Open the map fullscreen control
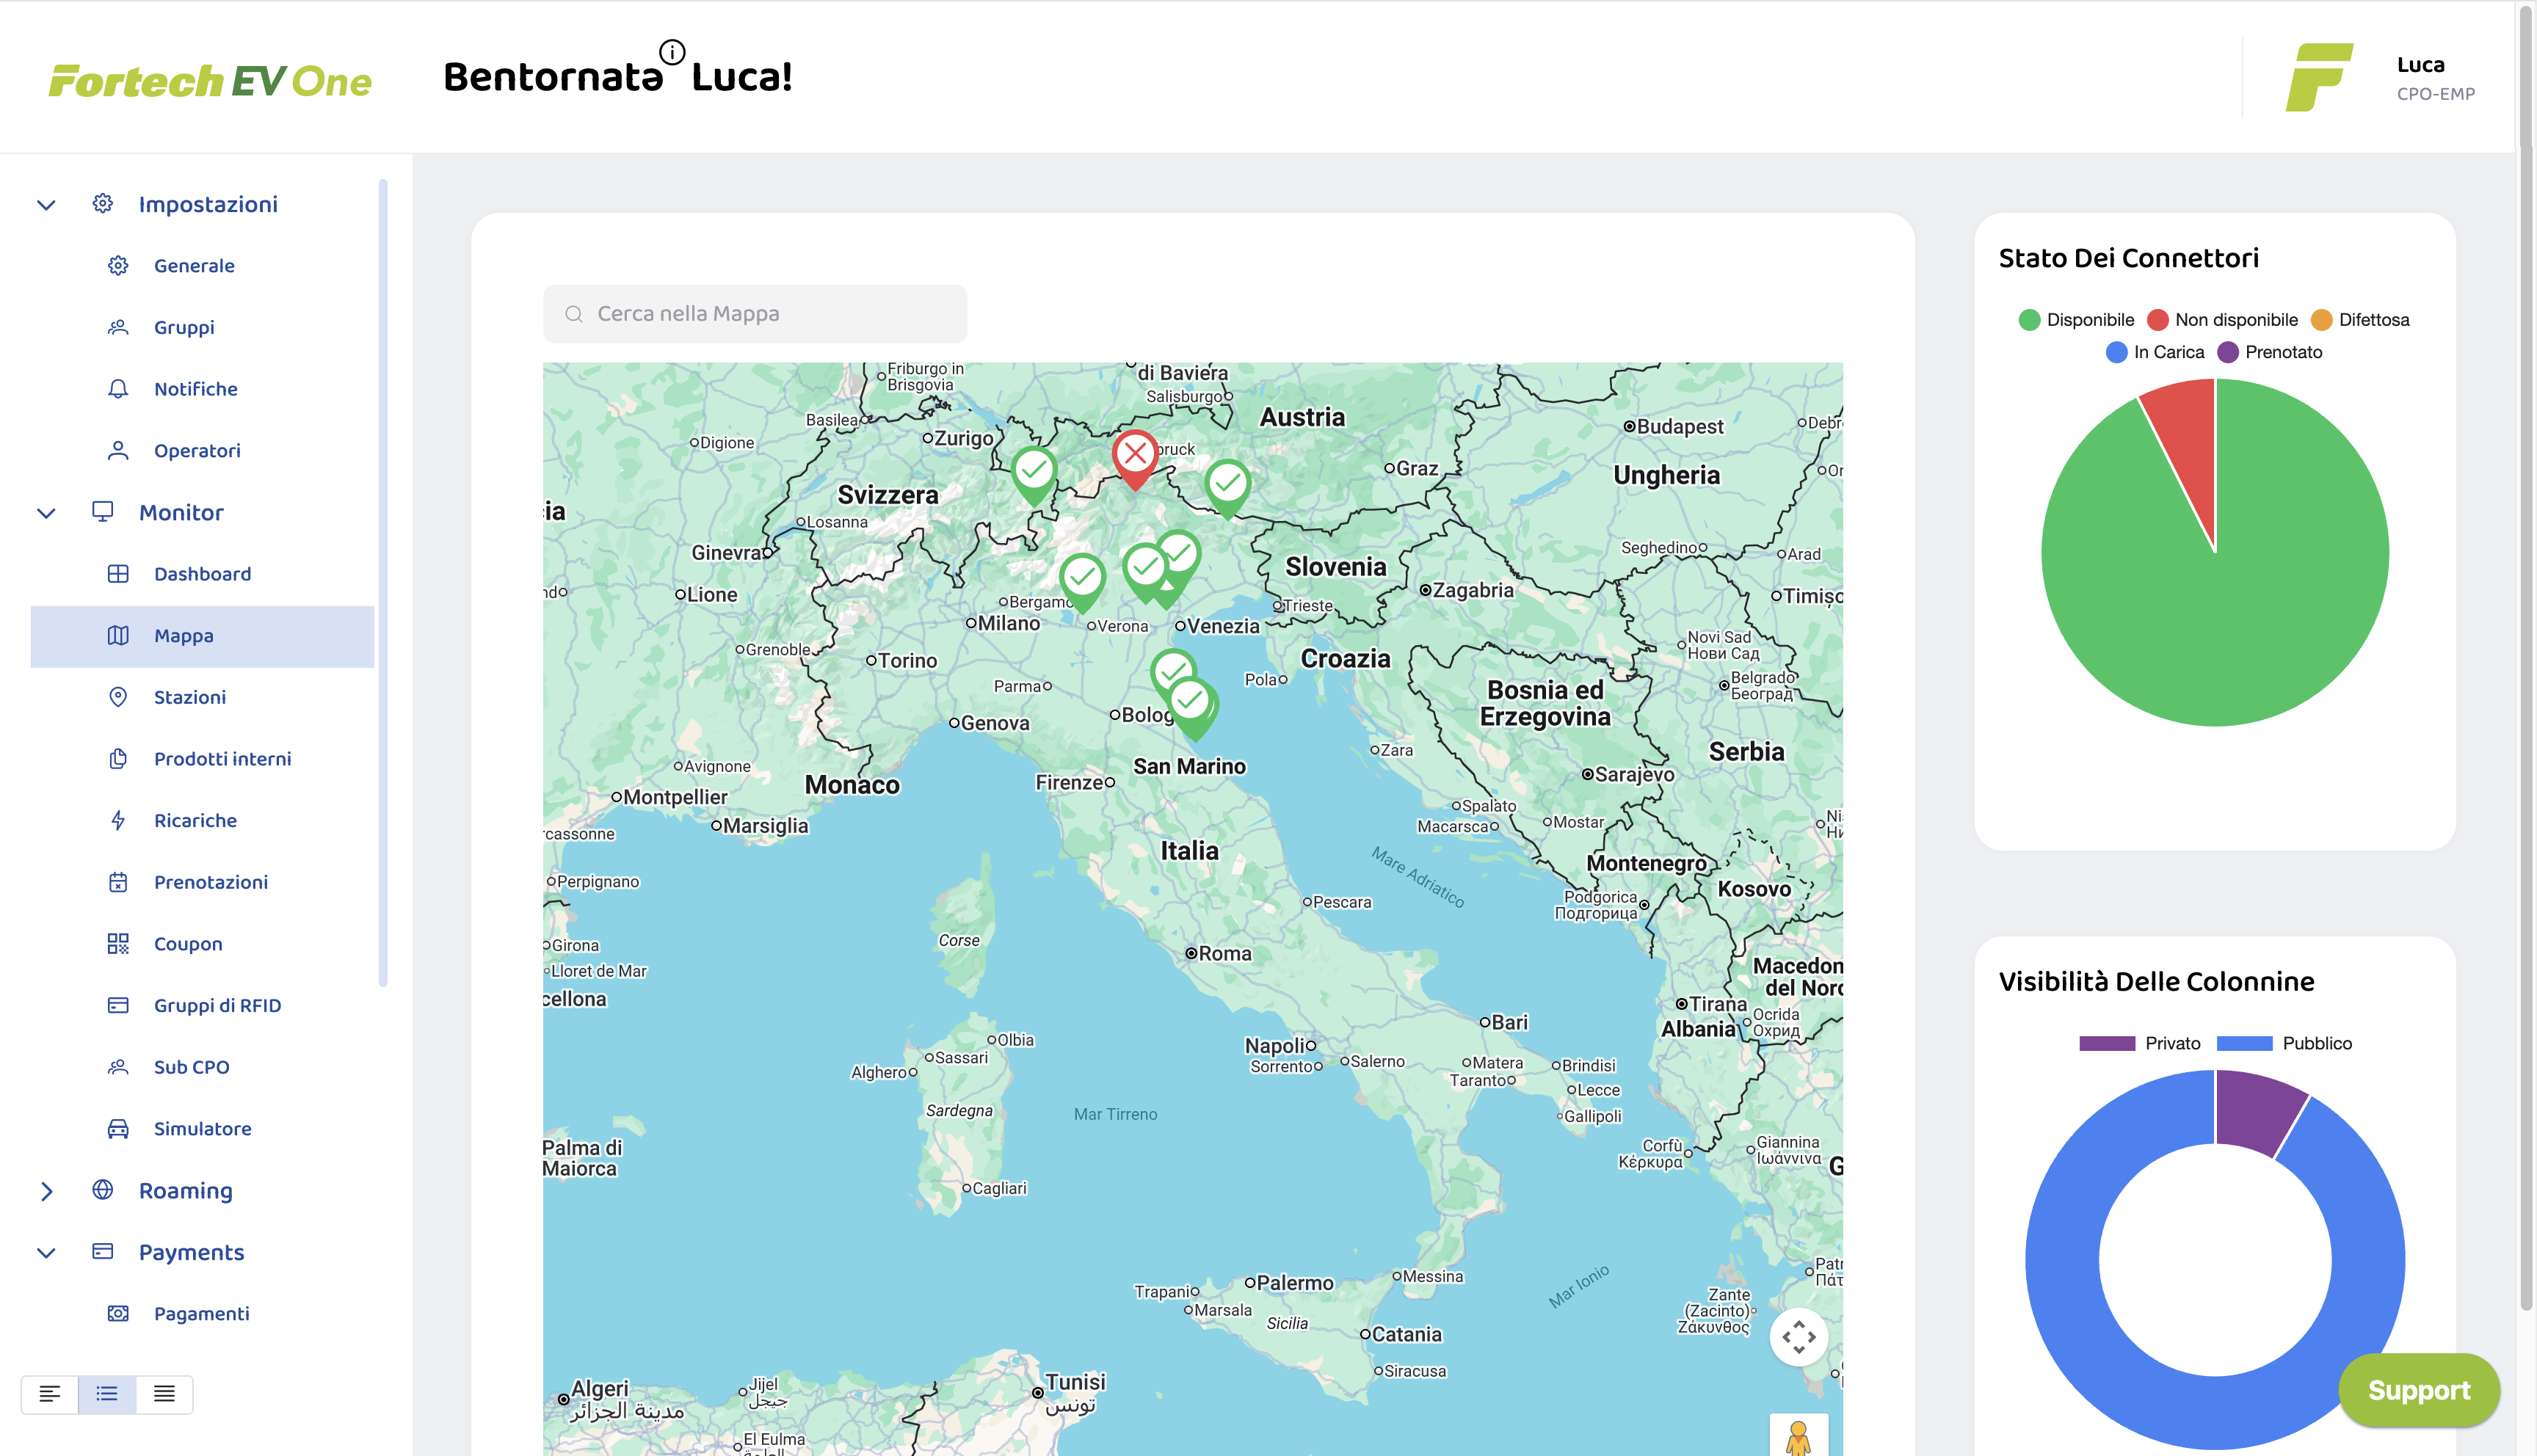This screenshot has height=1456, width=2537. click(x=1798, y=1337)
